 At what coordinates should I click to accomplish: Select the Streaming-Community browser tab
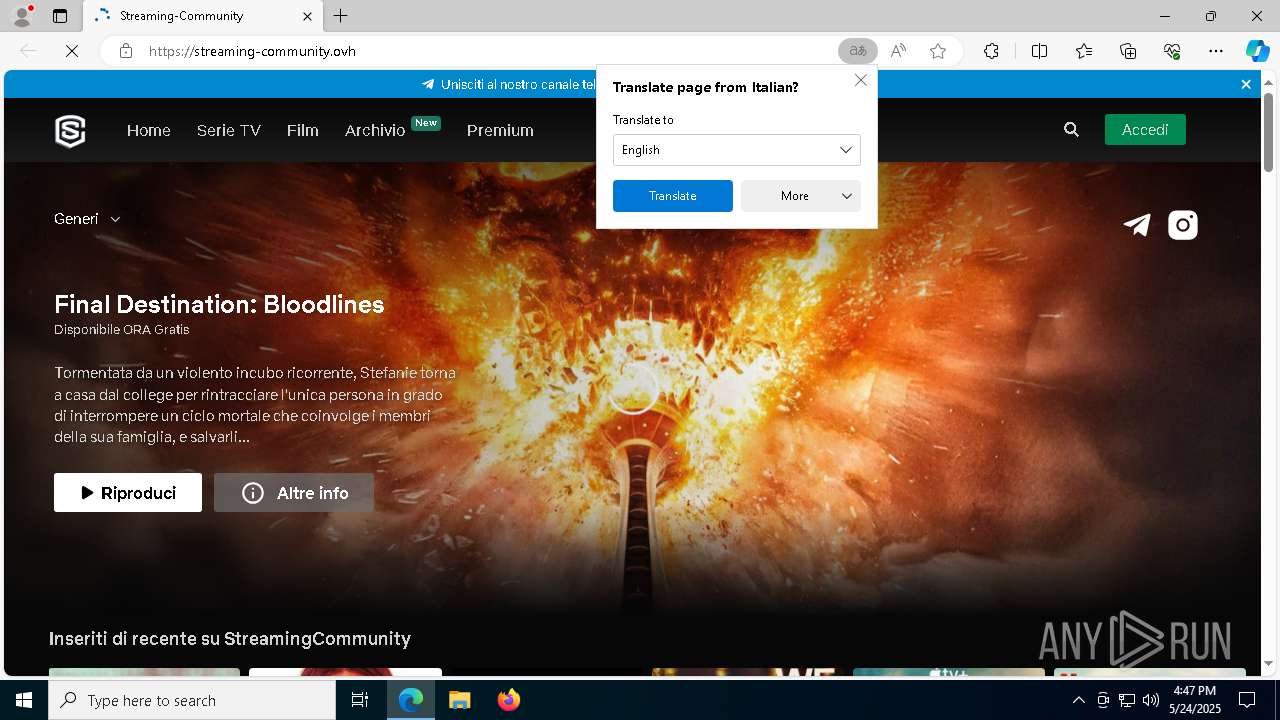pyautogui.click(x=202, y=16)
